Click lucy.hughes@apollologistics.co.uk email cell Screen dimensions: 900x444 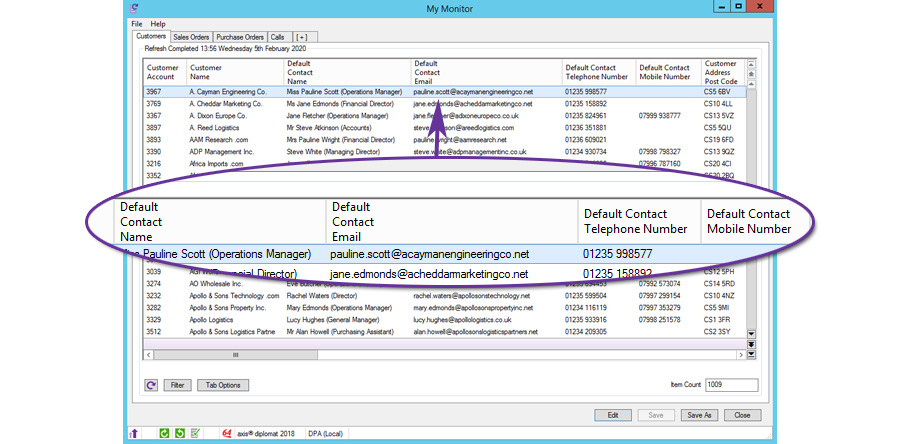463,320
